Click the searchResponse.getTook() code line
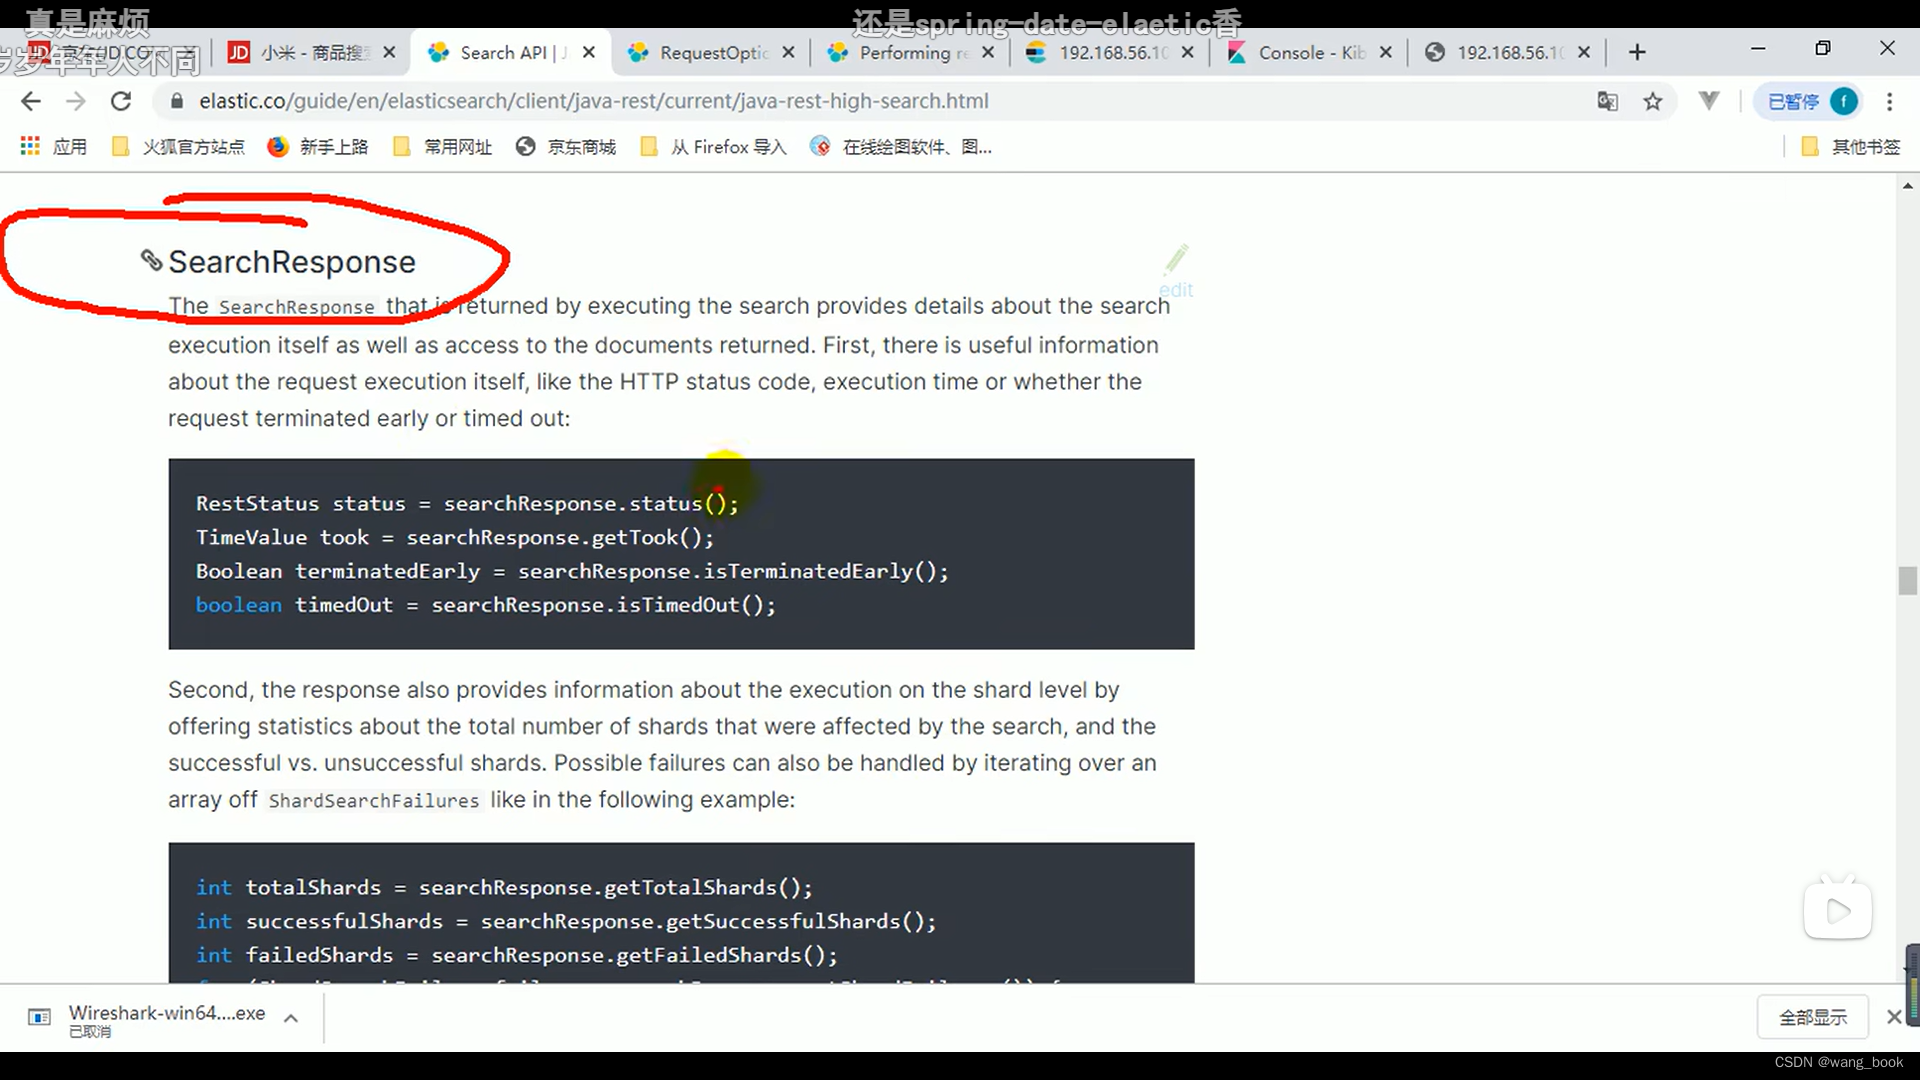 point(455,537)
